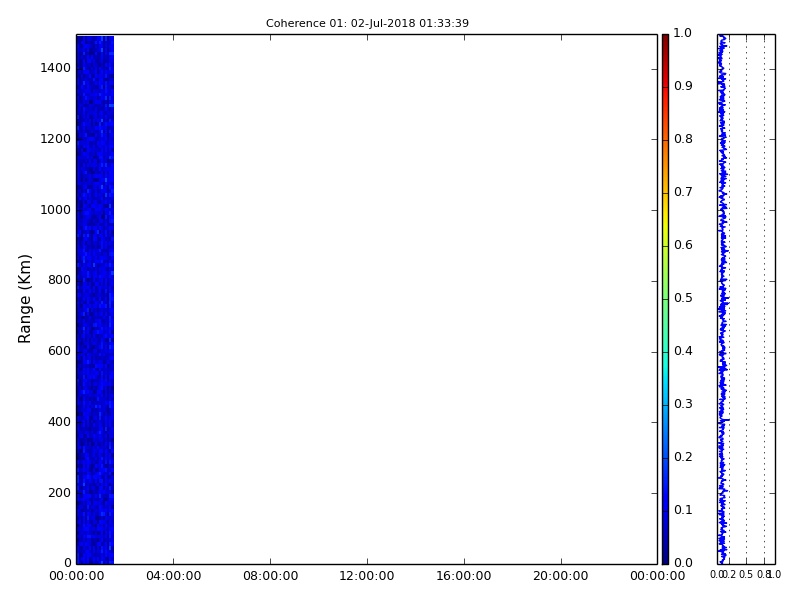Click the 20:00:00 time axis label

tap(561, 576)
